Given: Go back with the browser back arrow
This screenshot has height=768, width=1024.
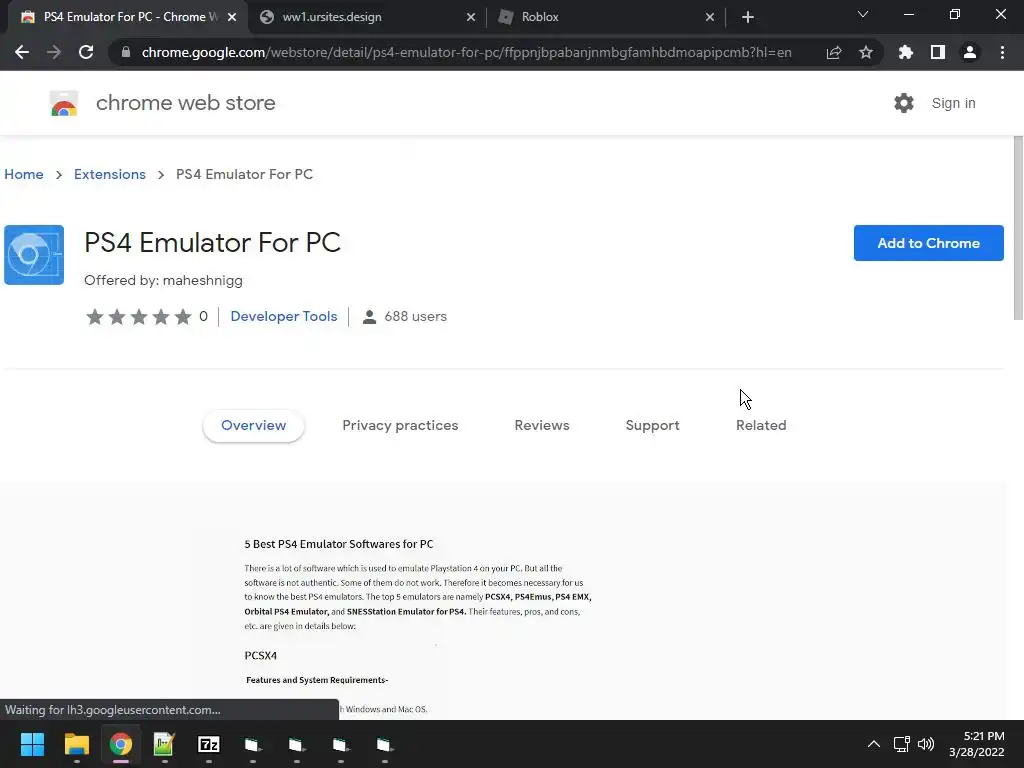Looking at the screenshot, I should 22,52.
